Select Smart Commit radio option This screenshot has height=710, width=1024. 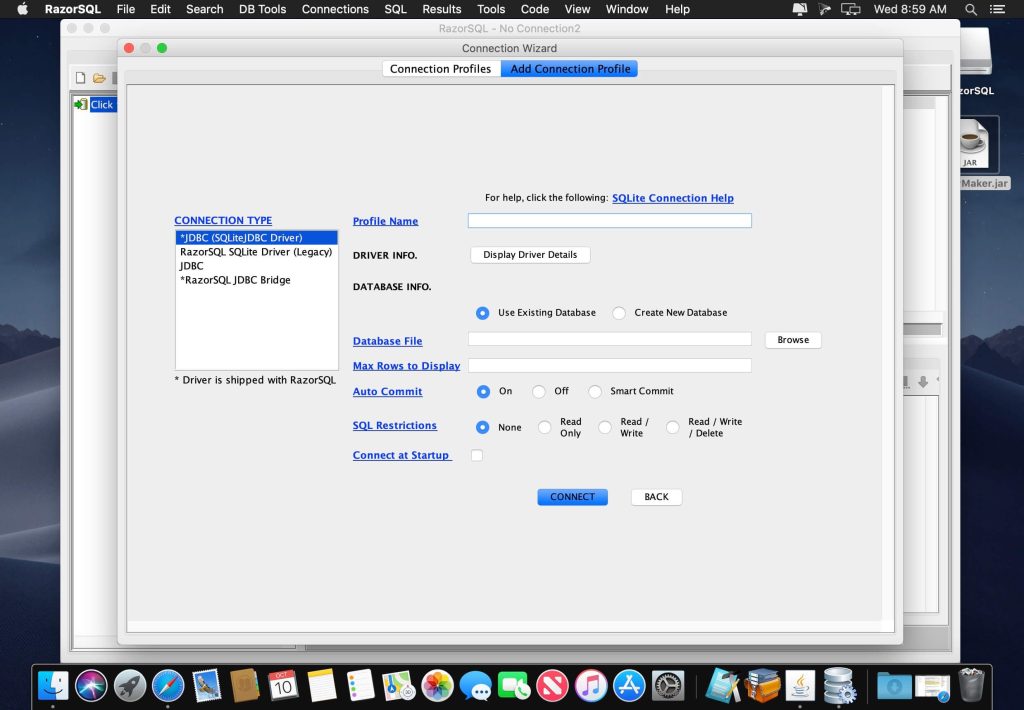(x=595, y=392)
